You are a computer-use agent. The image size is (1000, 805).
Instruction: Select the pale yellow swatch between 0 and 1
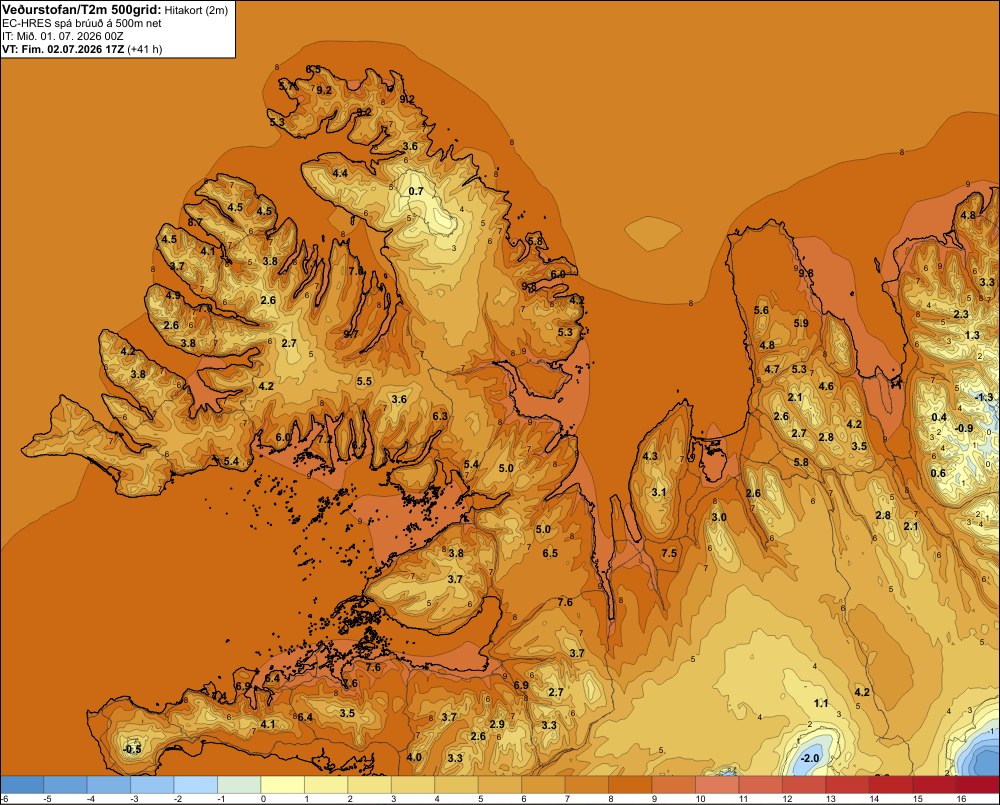283,785
